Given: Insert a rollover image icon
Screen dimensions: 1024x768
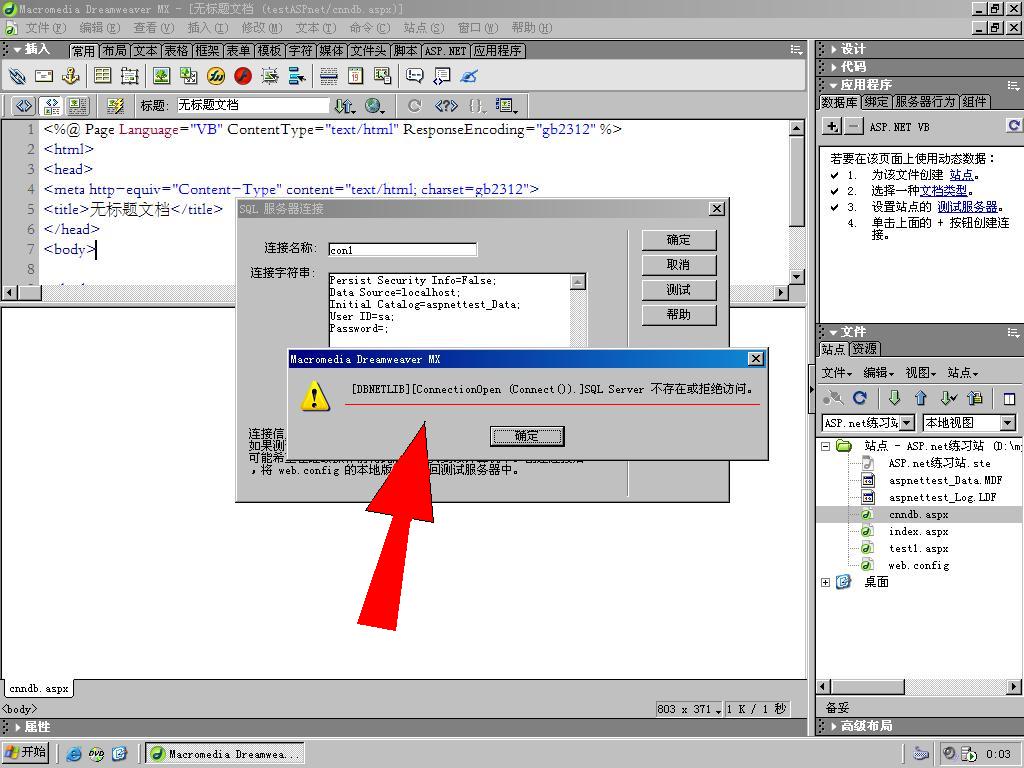Looking at the screenshot, I should coord(270,76).
